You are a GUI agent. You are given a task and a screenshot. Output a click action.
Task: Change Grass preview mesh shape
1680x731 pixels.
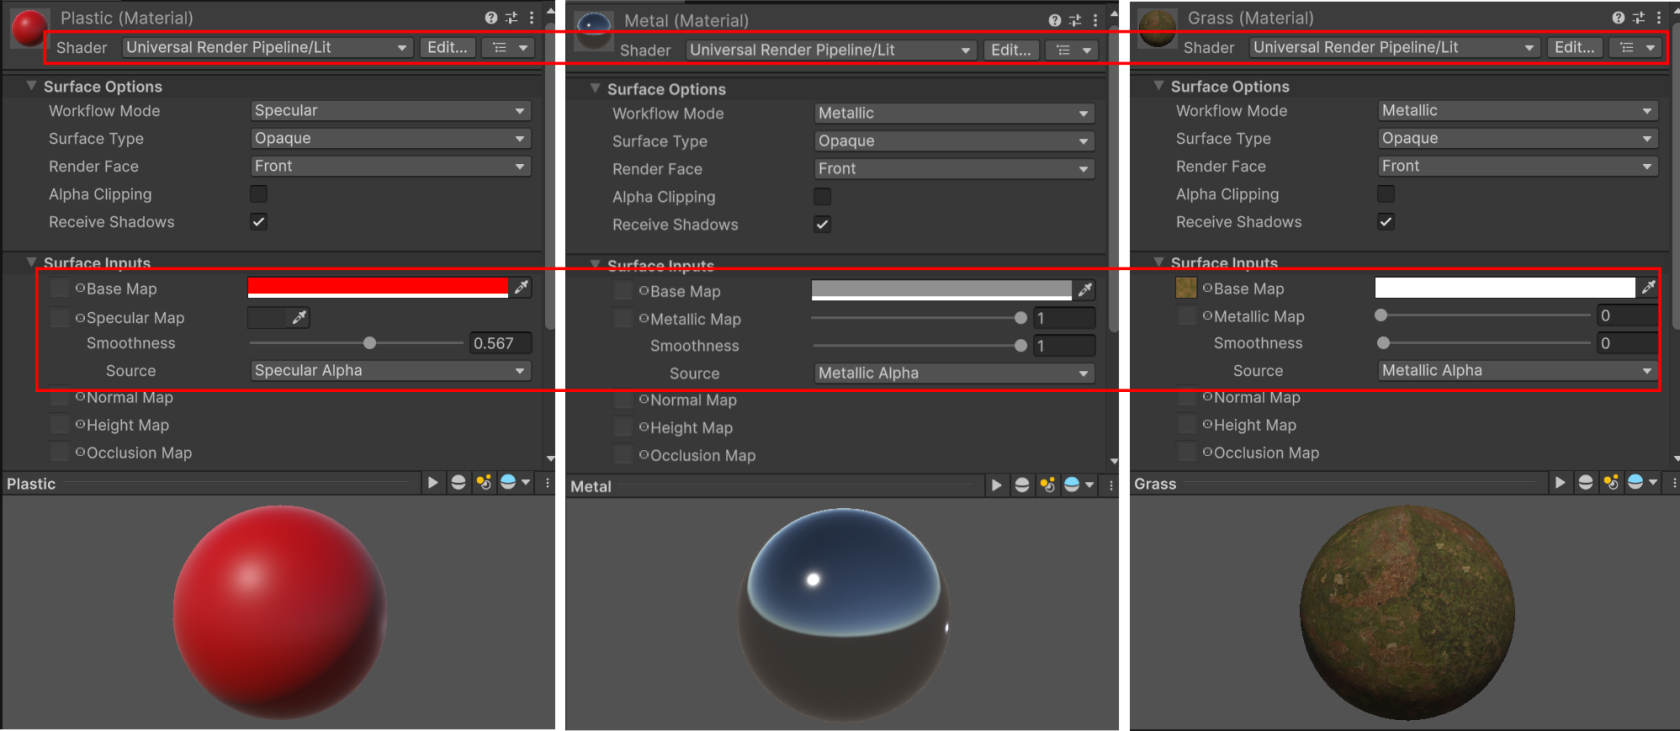[1585, 483]
